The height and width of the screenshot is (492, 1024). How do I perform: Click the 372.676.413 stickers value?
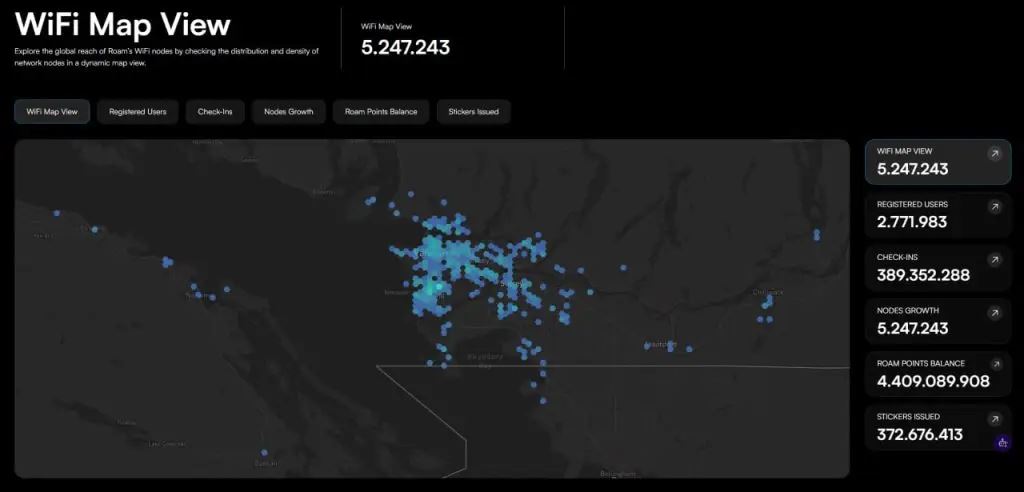[920, 435]
